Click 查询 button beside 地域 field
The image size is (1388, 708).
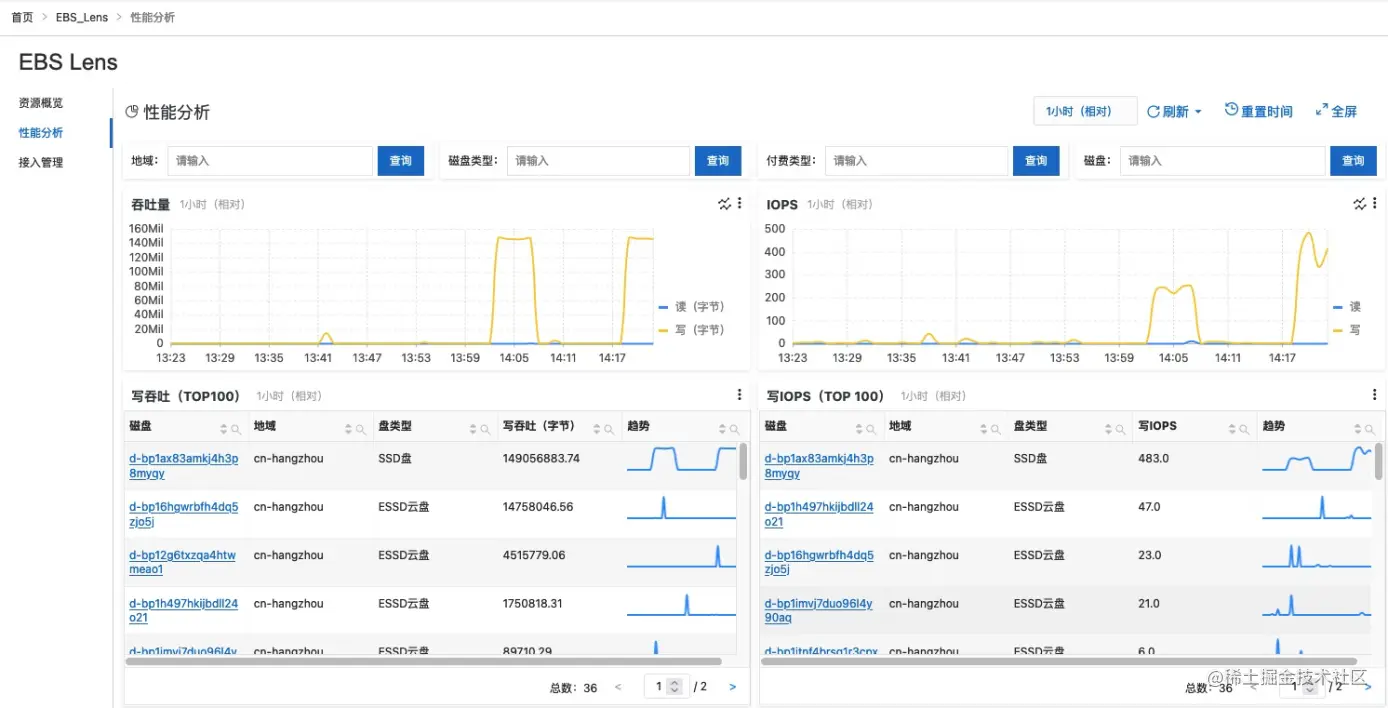click(x=400, y=160)
